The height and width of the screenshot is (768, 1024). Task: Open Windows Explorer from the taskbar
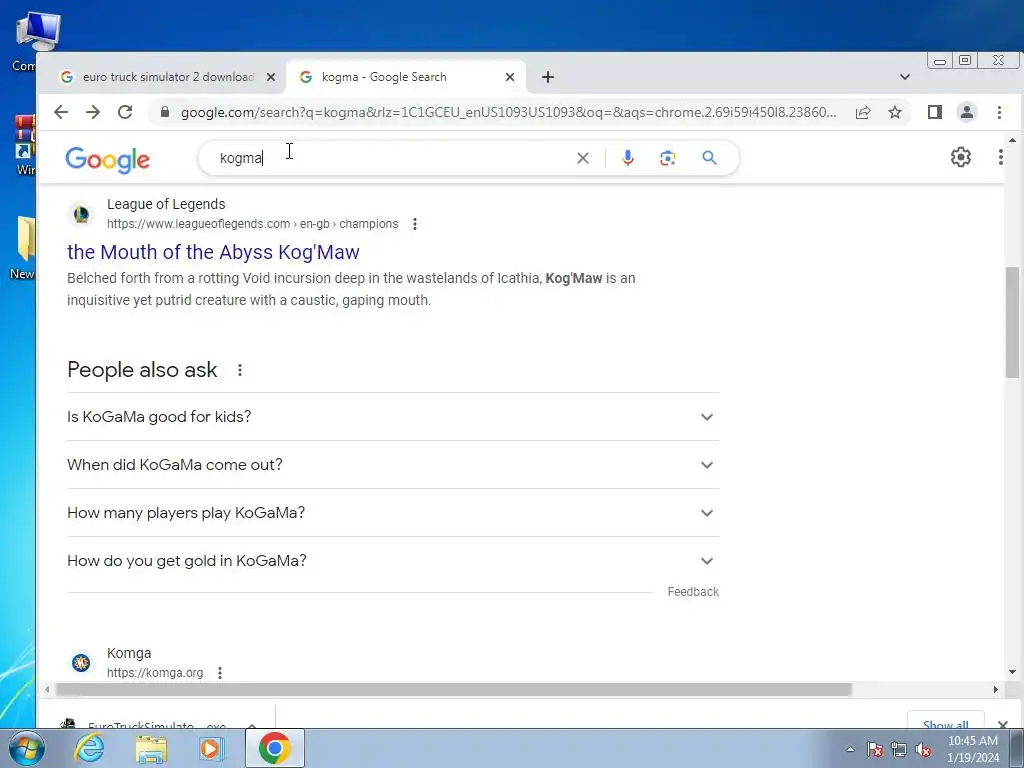coord(151,748)
